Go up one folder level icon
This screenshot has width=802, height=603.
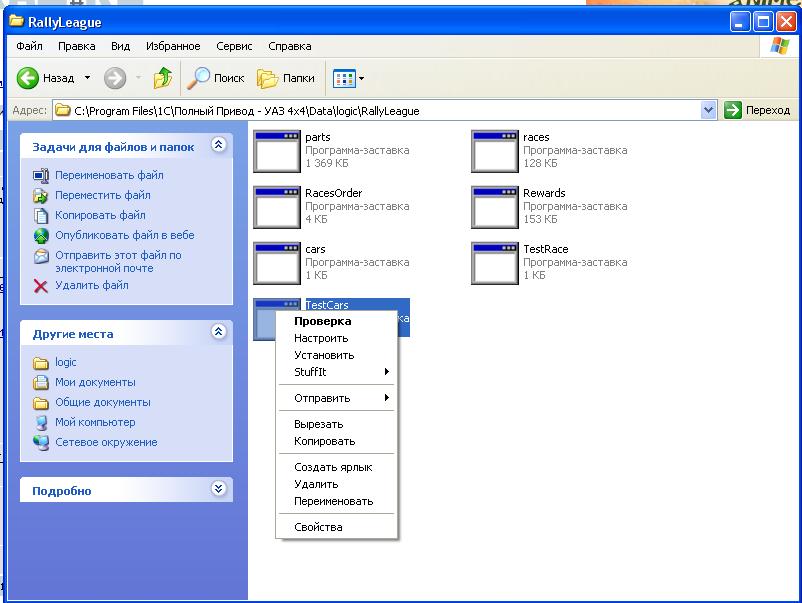point(163,78)
